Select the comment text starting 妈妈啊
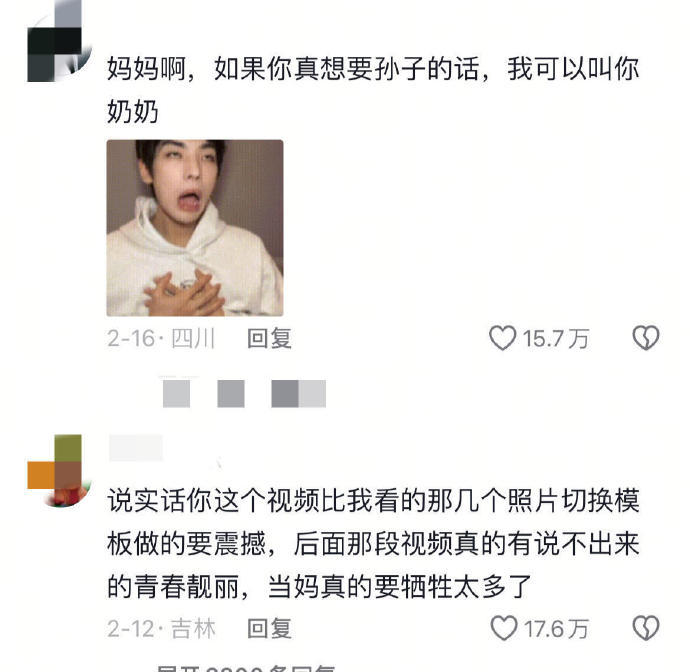 point(373,90)
